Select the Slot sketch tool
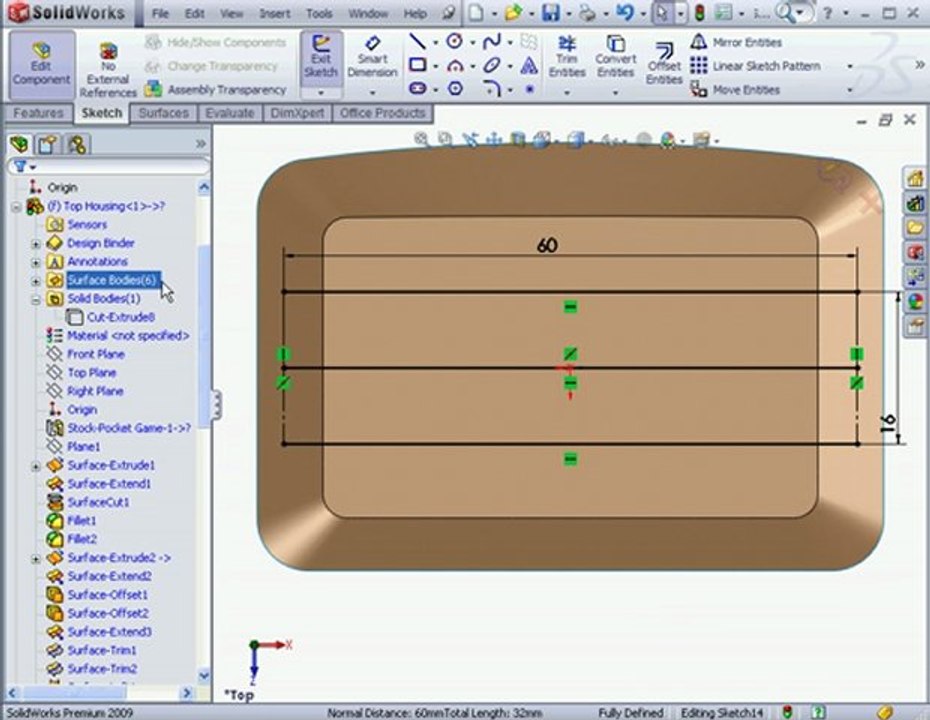Screen dimensions: 930x720 point(418,89)
